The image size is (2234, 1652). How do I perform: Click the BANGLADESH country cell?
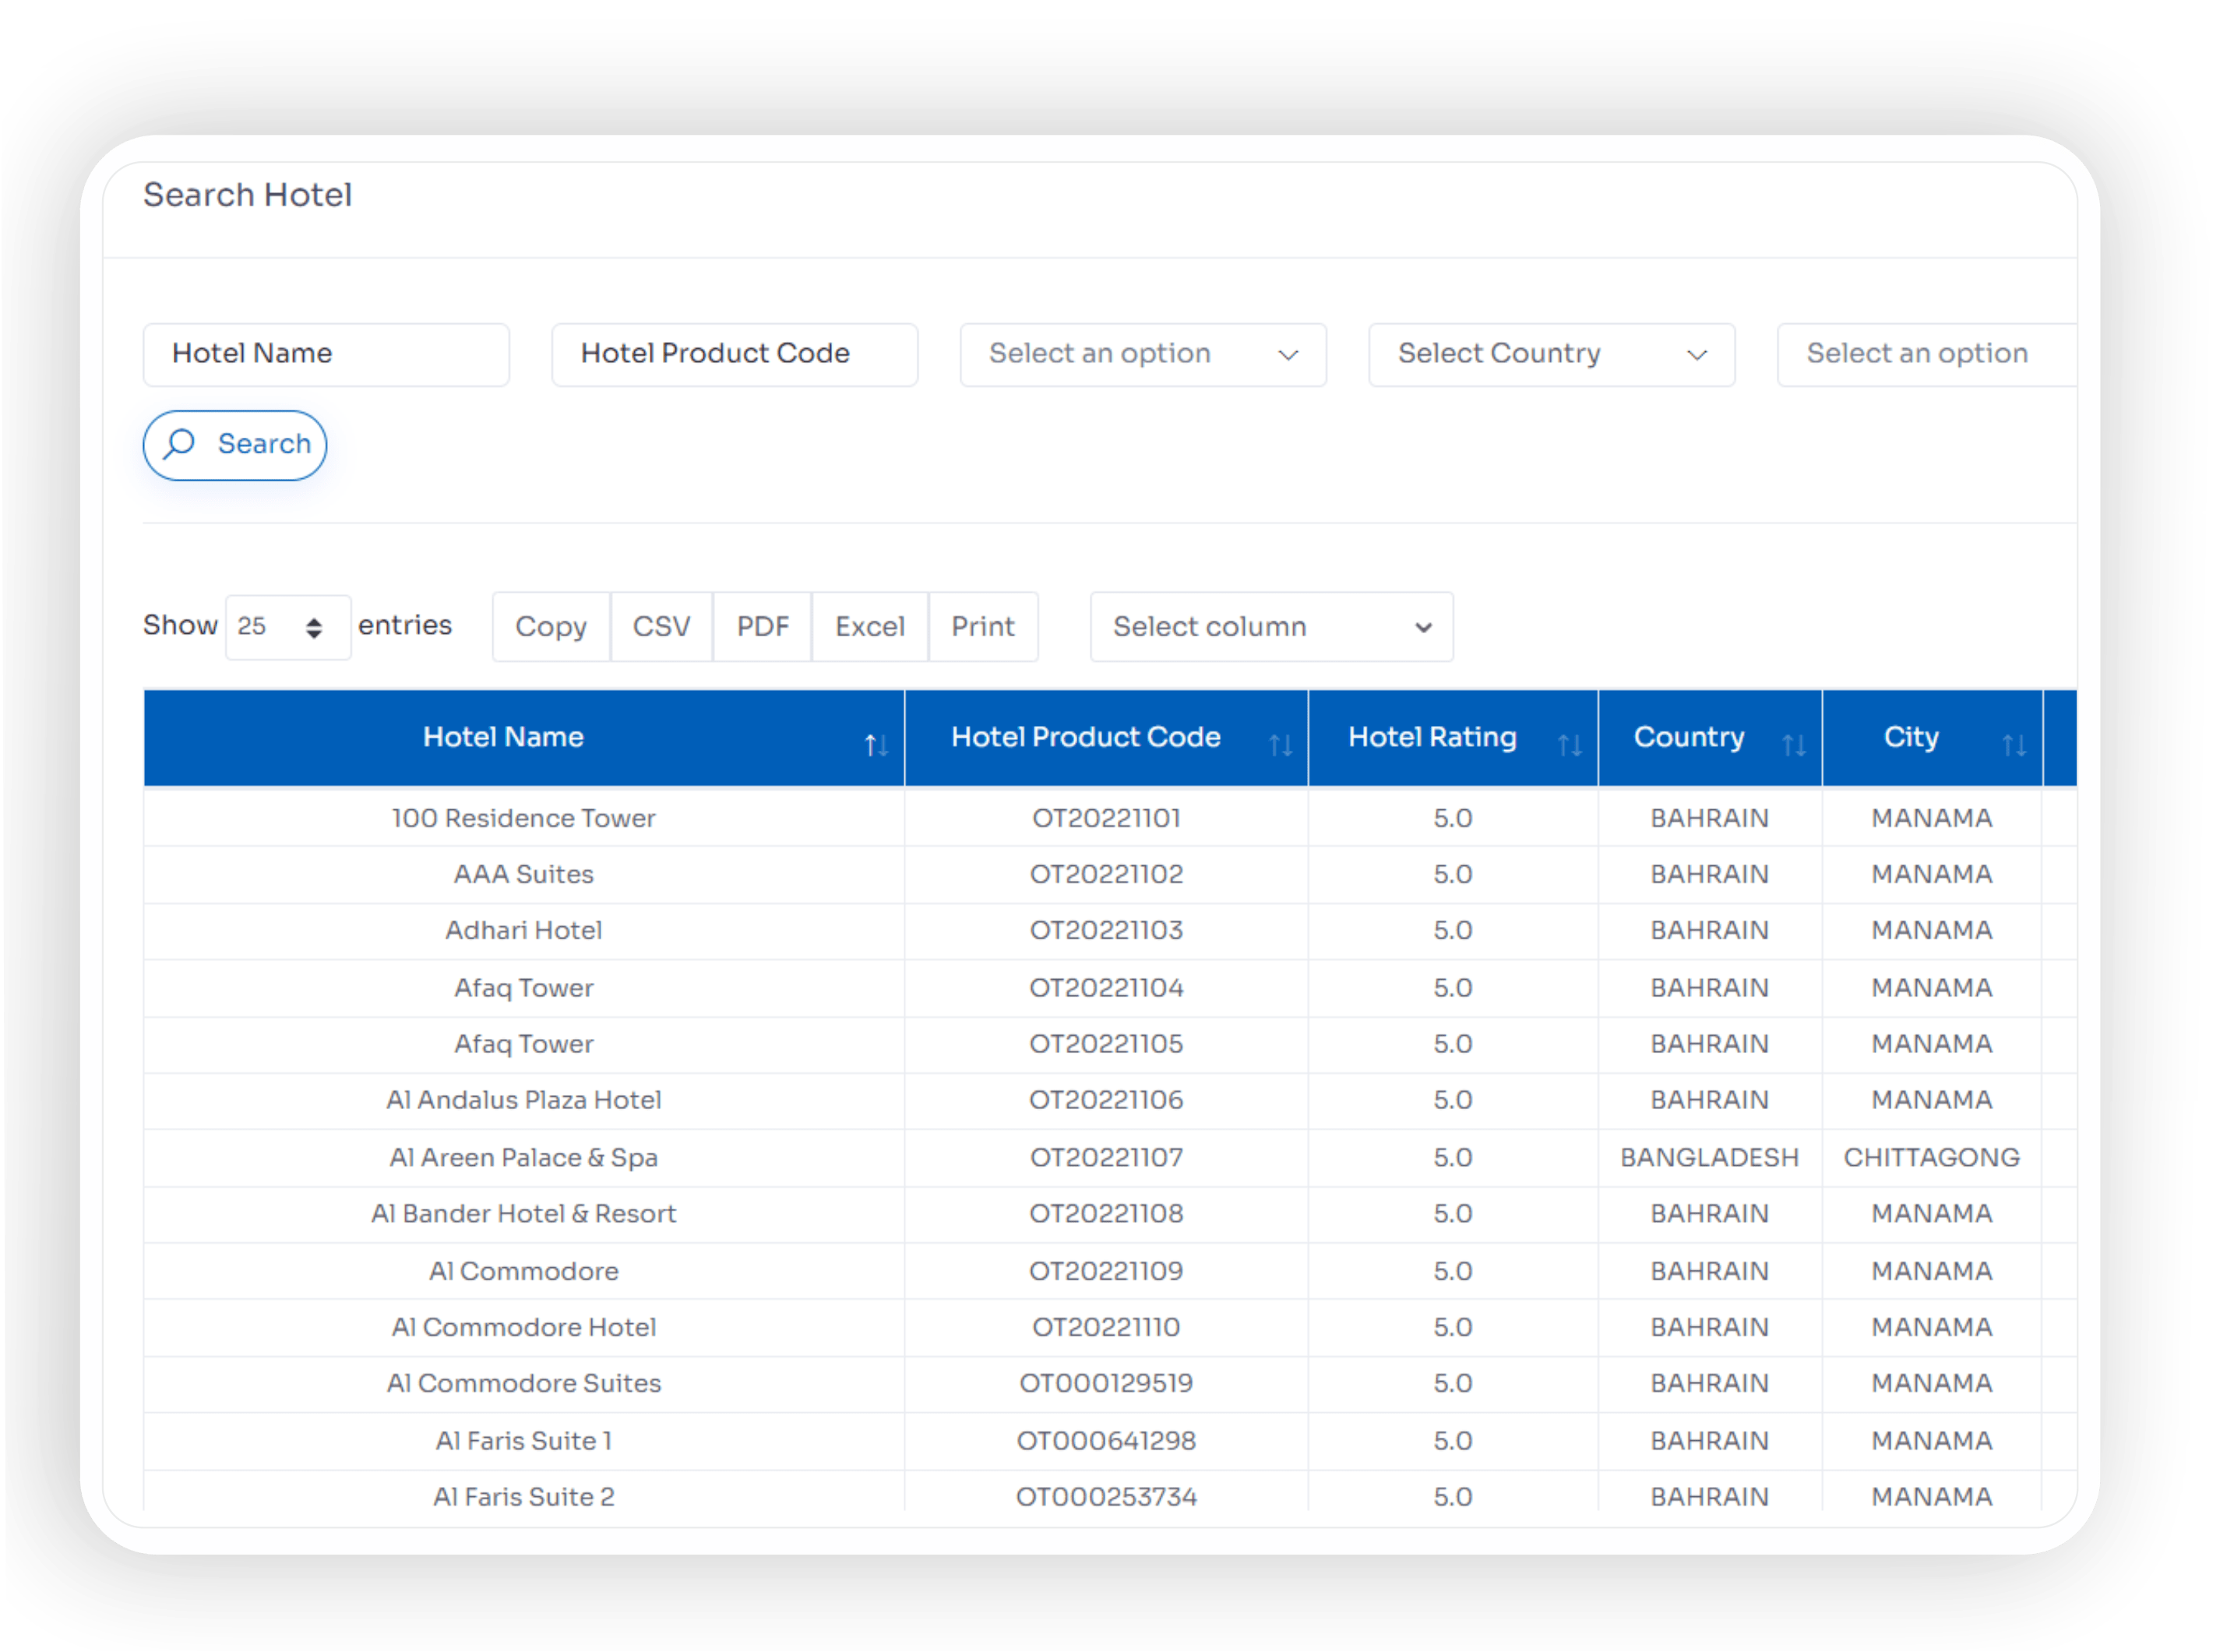1711,1159
